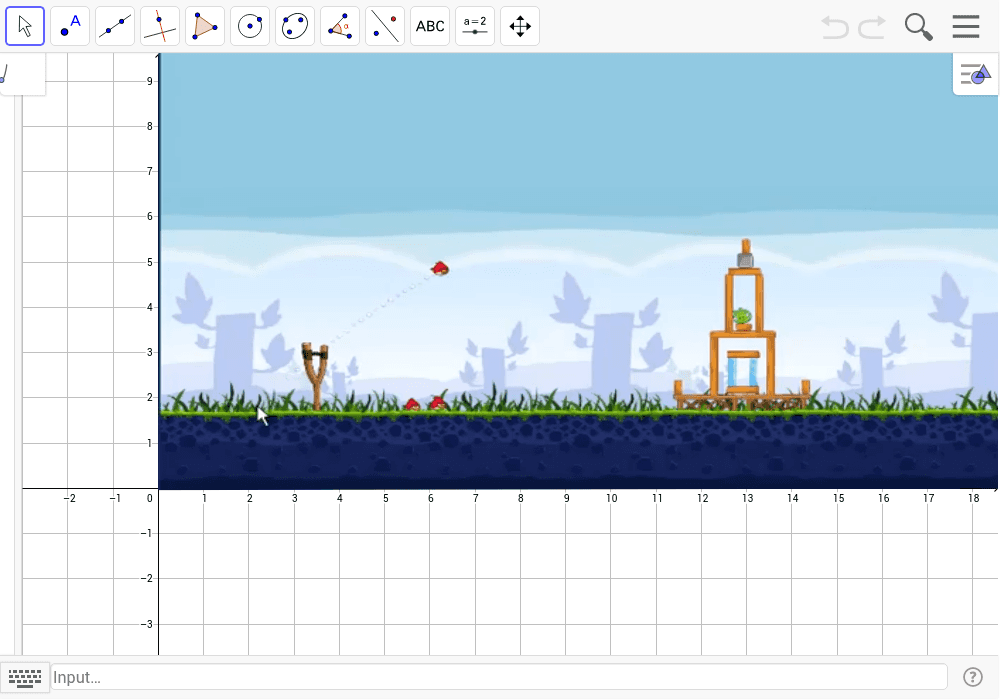
Task: Select the Angle tool
Action: pyautogui.click(x=340, y=26)
